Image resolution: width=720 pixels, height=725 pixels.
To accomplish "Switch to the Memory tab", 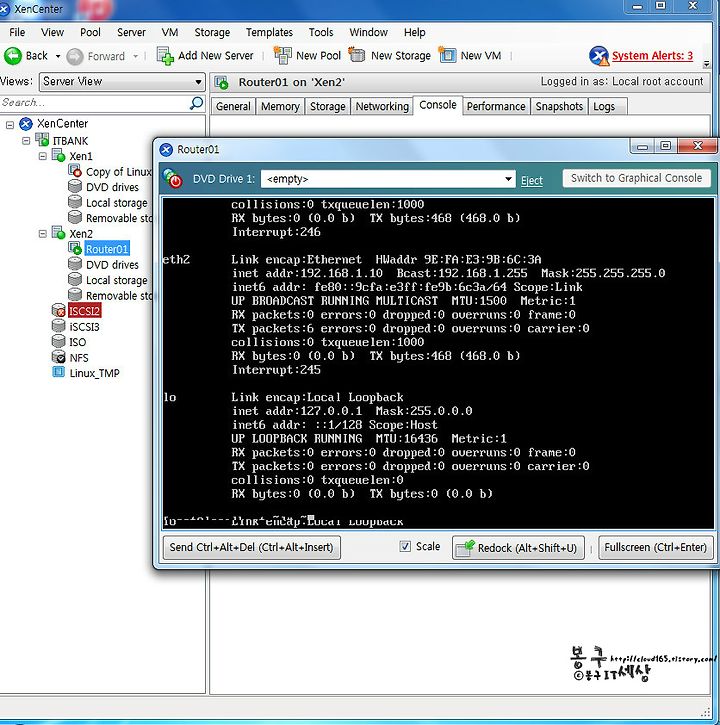I will pyautogui.click(x=280, y=106).
